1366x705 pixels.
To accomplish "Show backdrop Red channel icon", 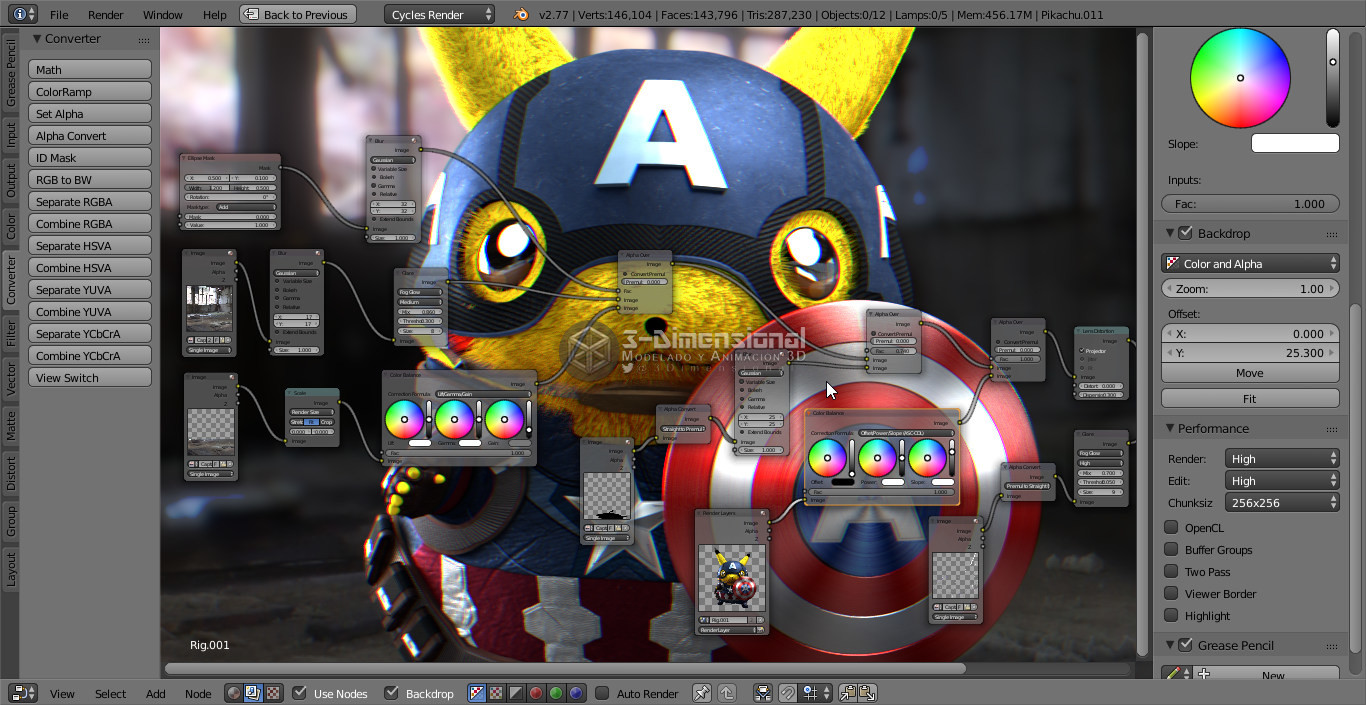I will (x=536, y=693).
